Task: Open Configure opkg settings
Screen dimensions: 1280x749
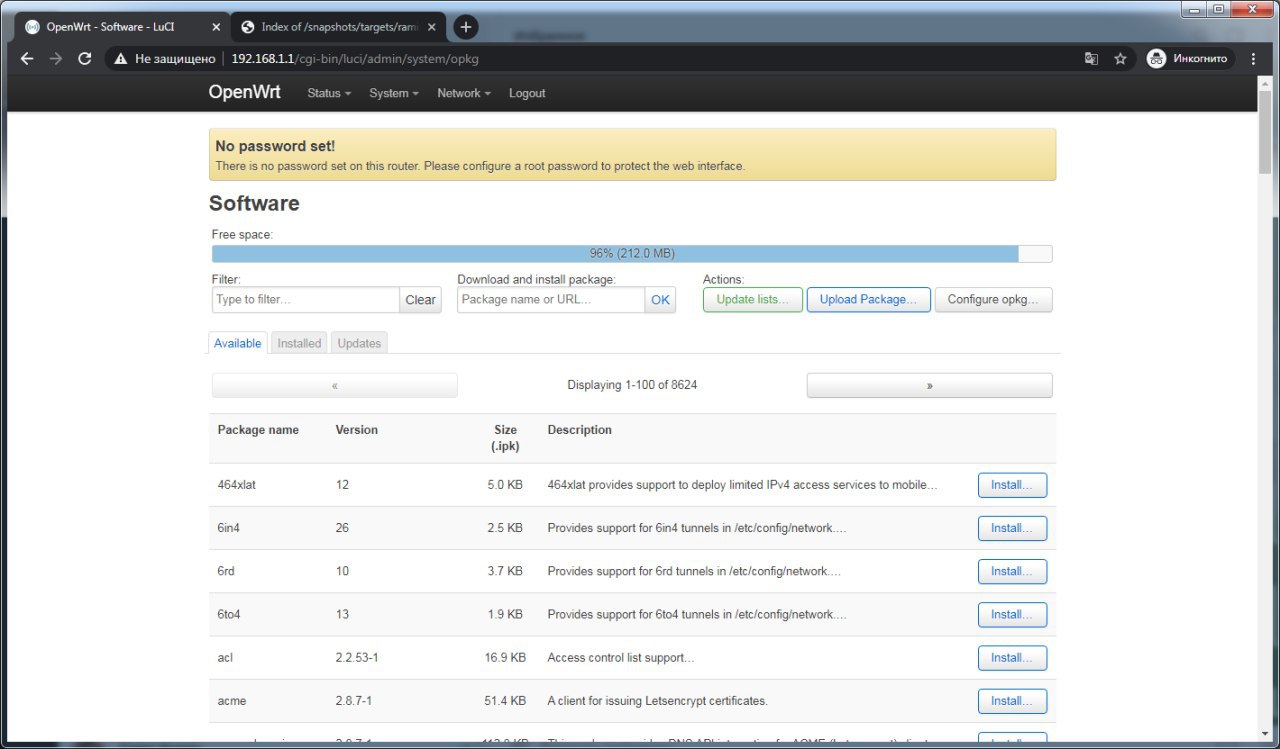Action: pos(994,299)
